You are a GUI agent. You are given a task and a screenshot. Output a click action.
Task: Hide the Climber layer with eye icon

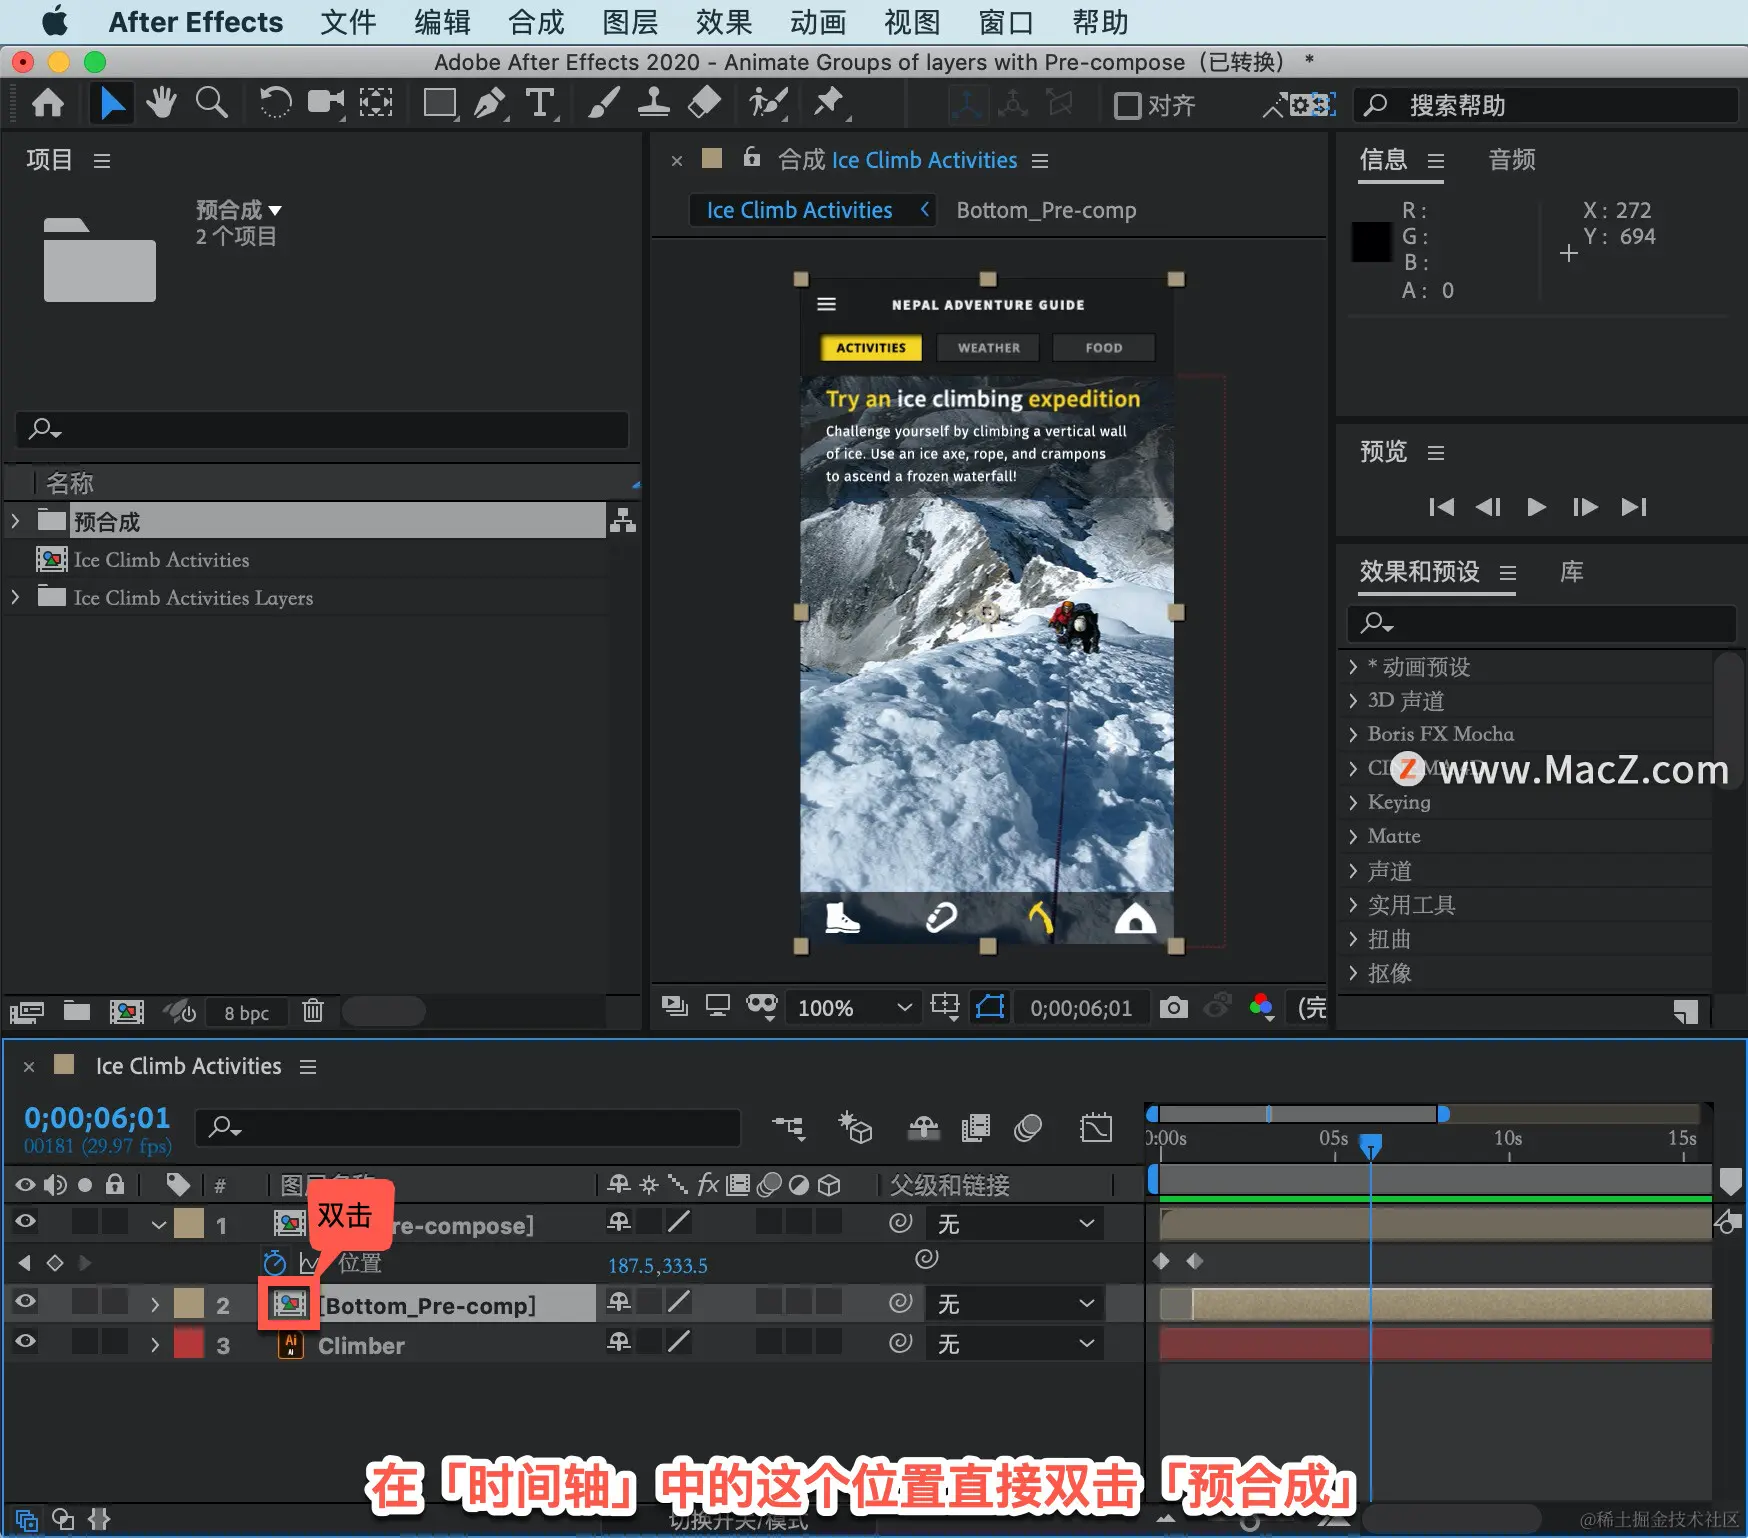[x=26, y=1342]
